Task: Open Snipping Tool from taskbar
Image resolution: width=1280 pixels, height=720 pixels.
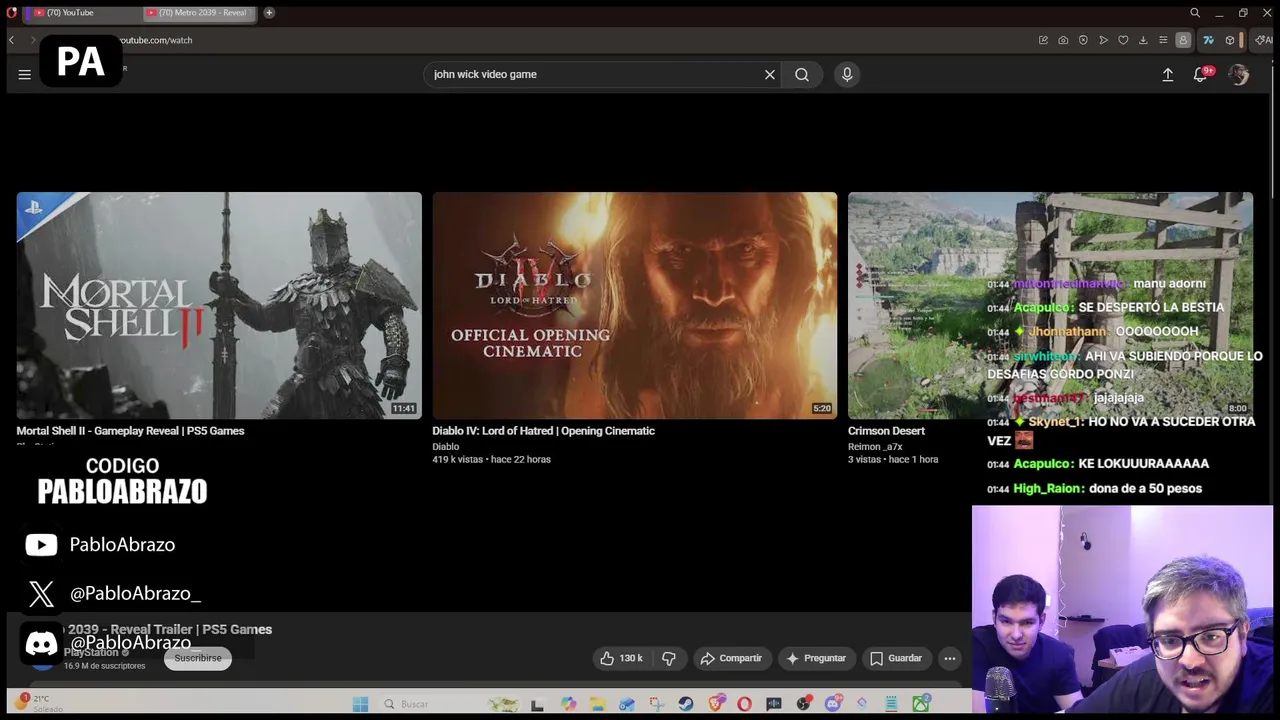Action: tap(656, 704)
